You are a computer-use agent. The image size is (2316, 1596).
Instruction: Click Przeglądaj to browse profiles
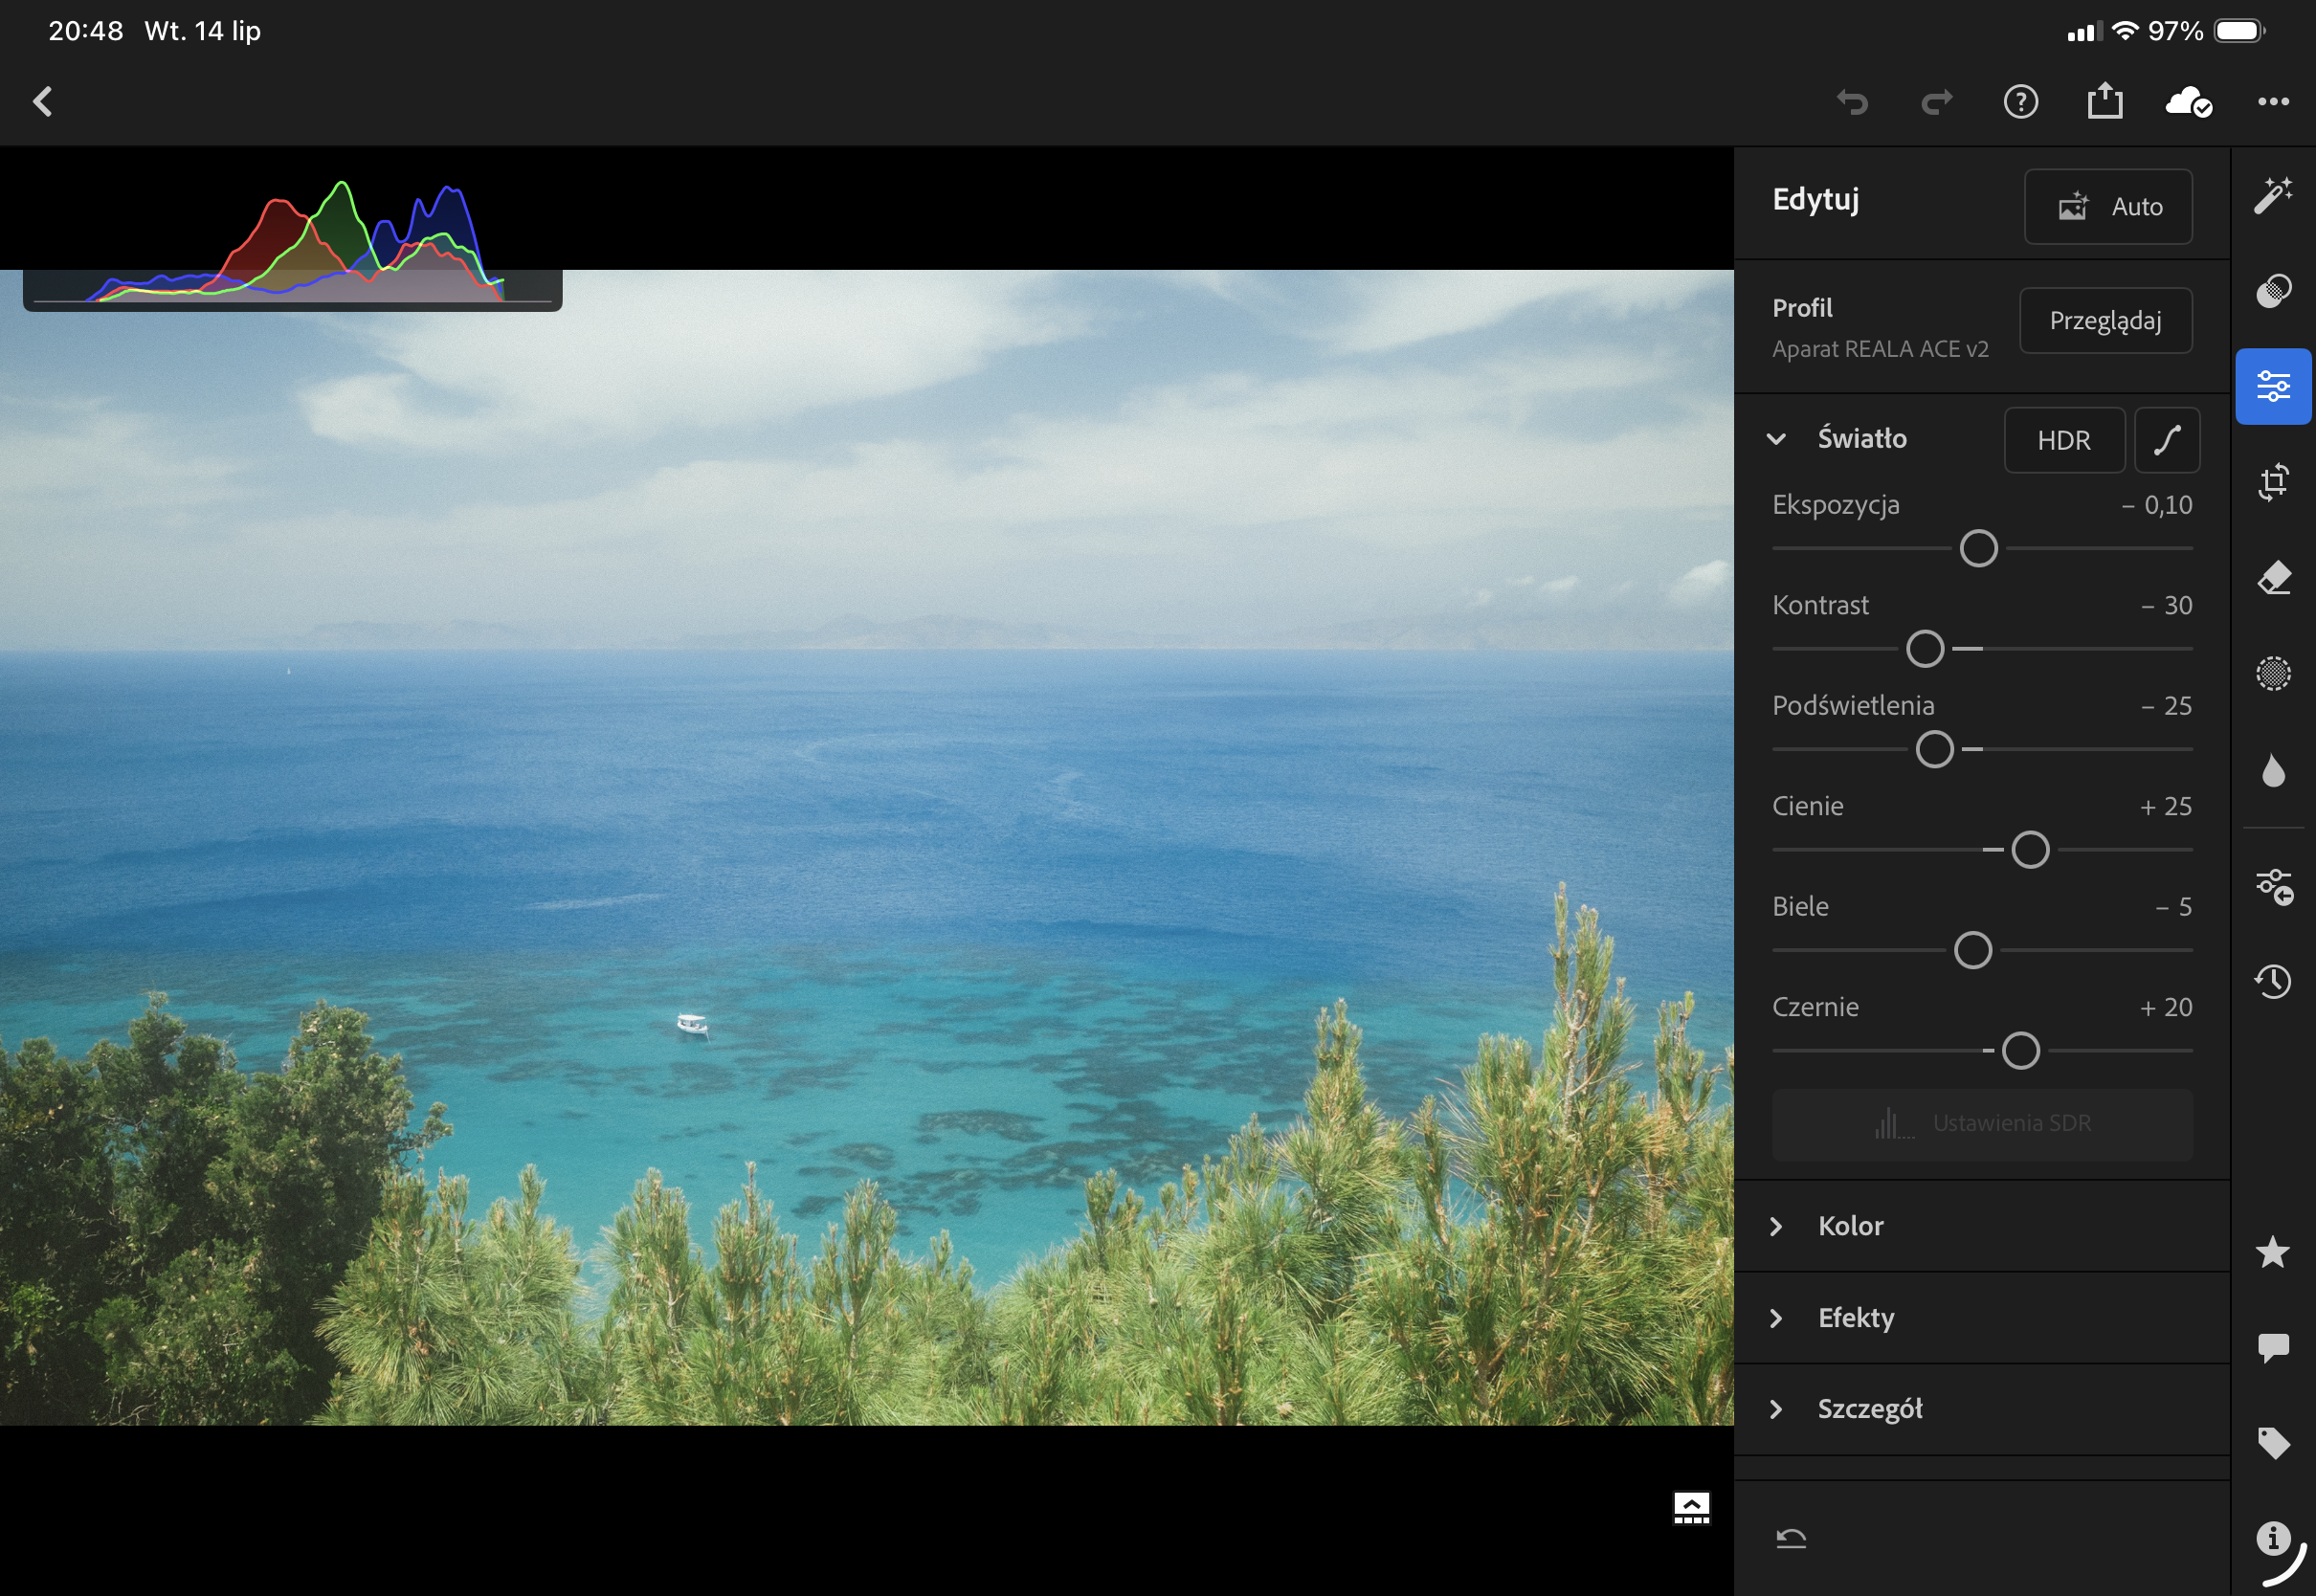(2105, 321)
